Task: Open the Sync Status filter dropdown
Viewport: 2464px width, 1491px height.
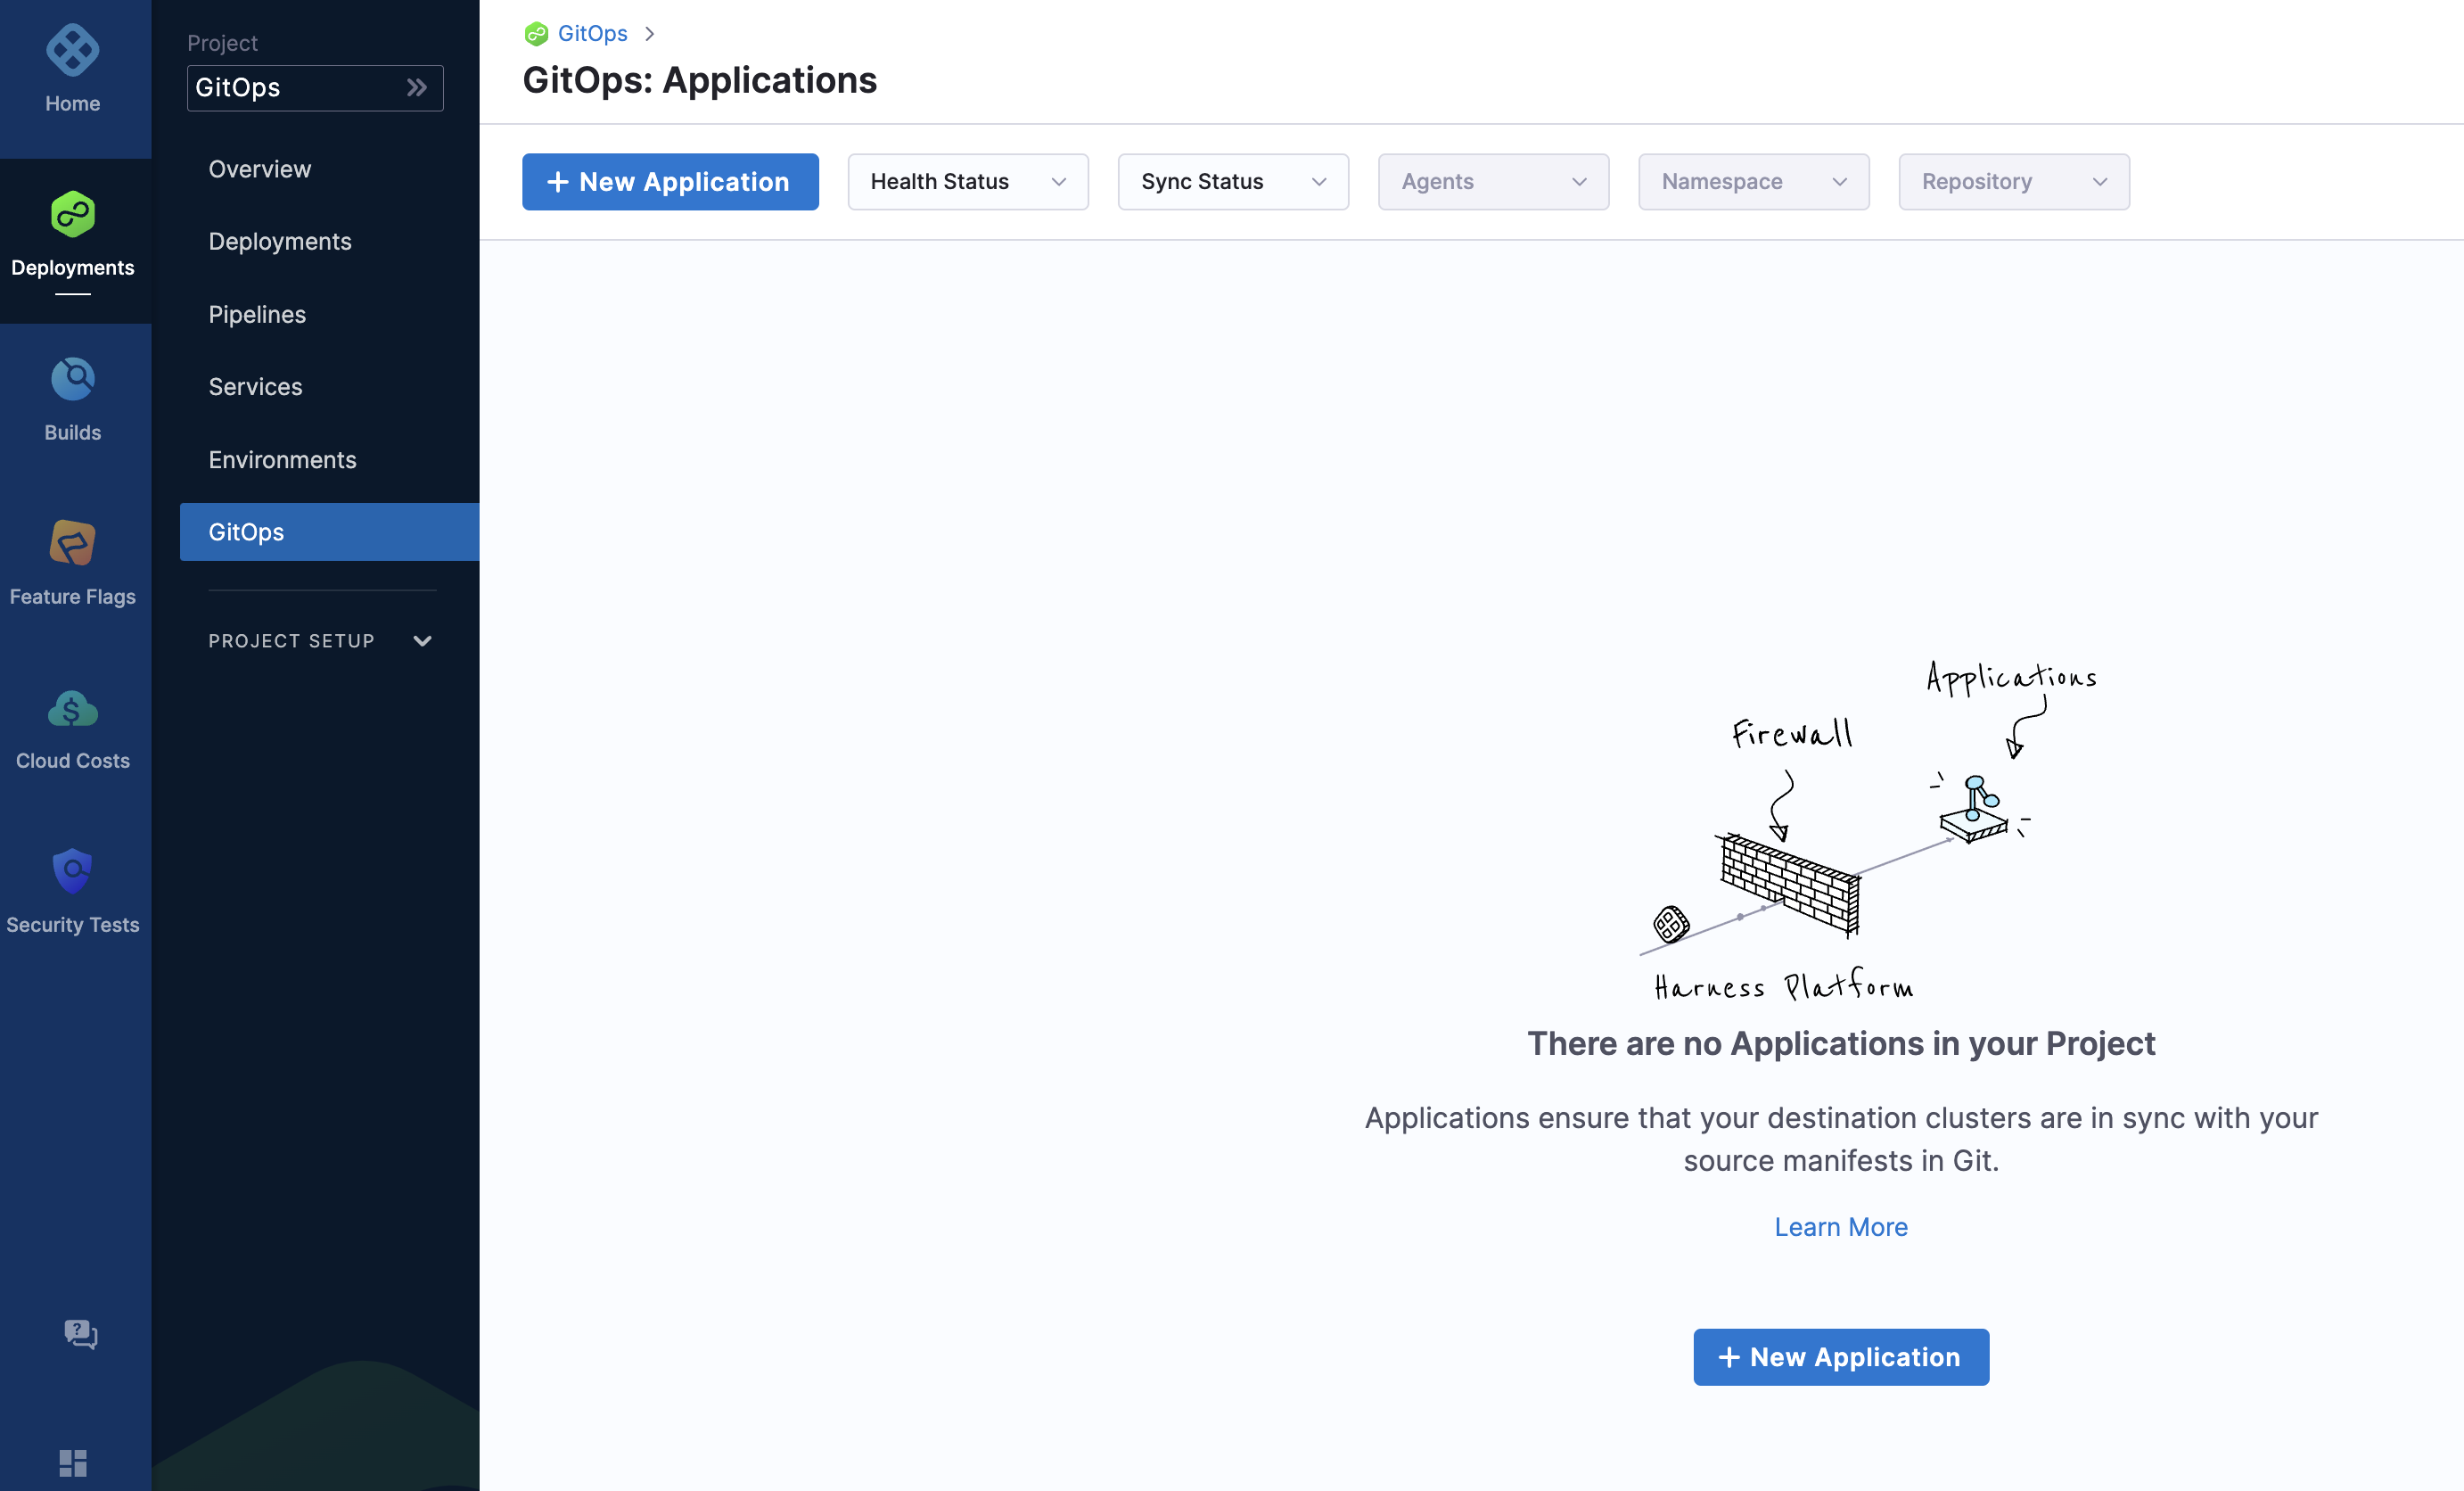Action: 1232,182
